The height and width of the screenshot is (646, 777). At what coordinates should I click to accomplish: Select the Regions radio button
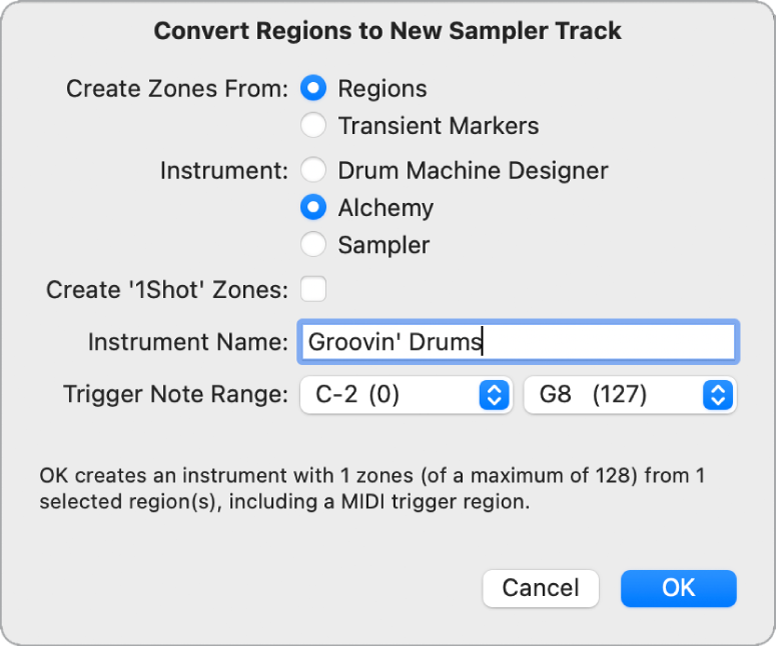pos(314,89)
